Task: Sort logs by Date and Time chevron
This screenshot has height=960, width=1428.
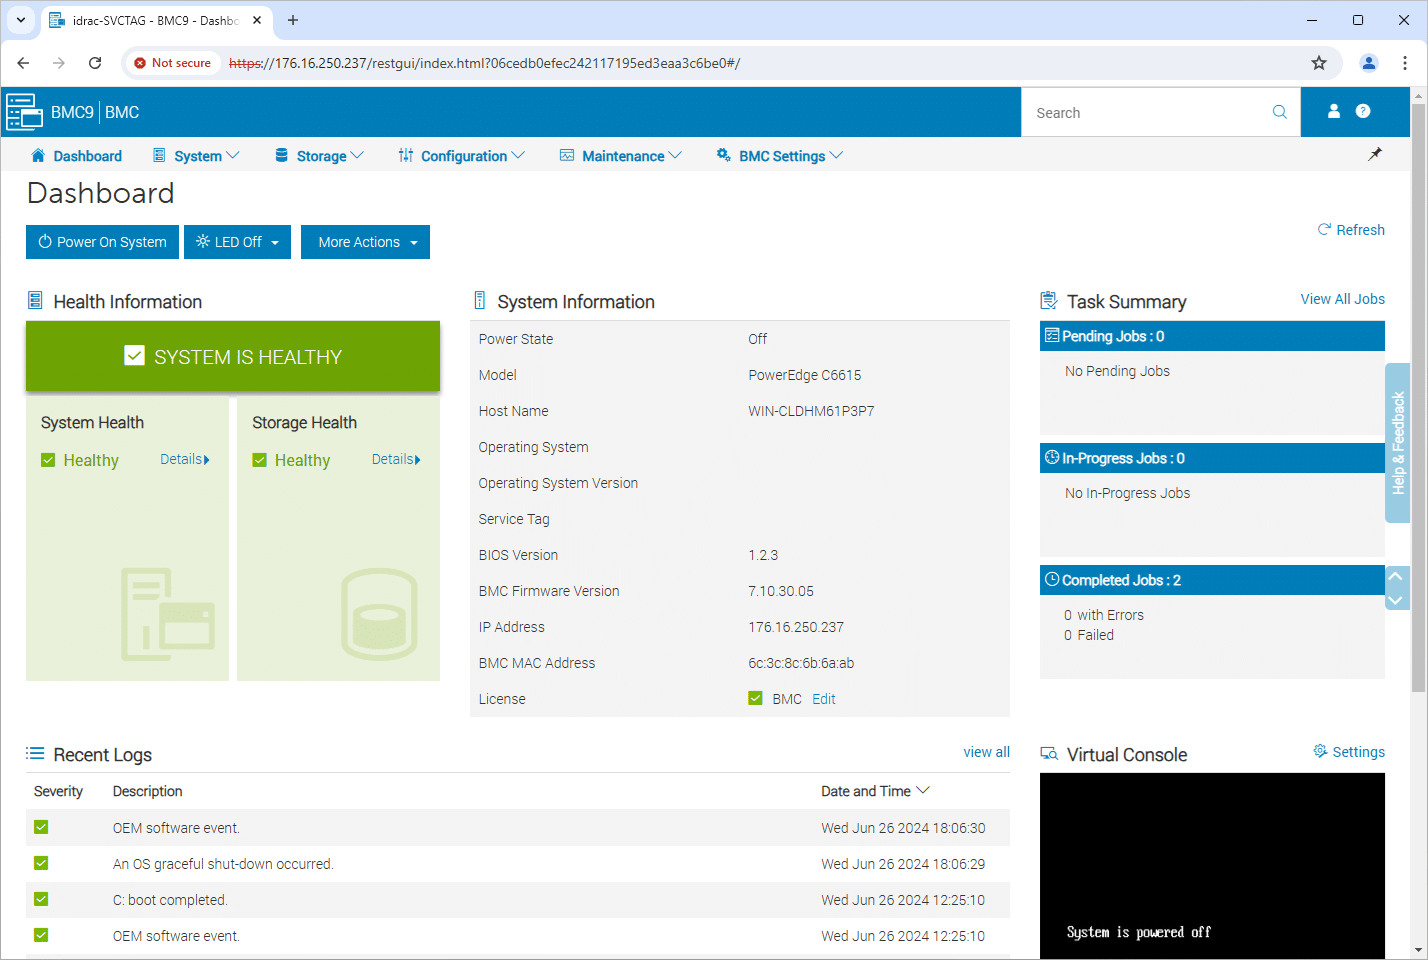Action: point(923,790)
